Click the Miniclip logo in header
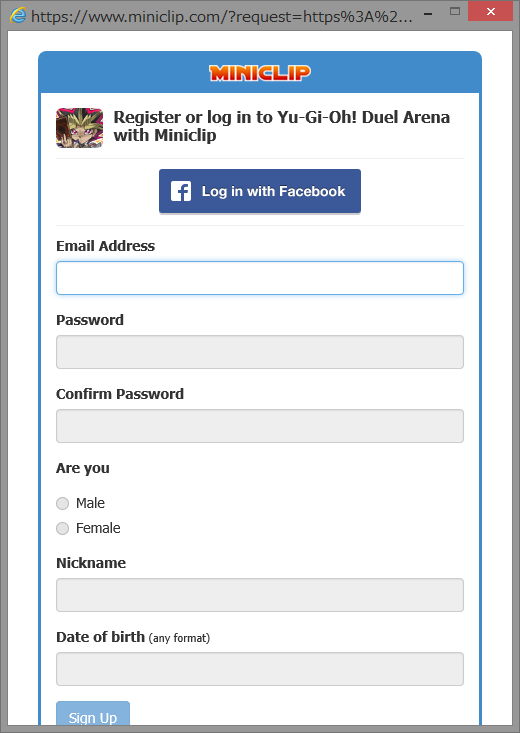Image resolution: width=520 pixels, height=733 pixels. 260,73
